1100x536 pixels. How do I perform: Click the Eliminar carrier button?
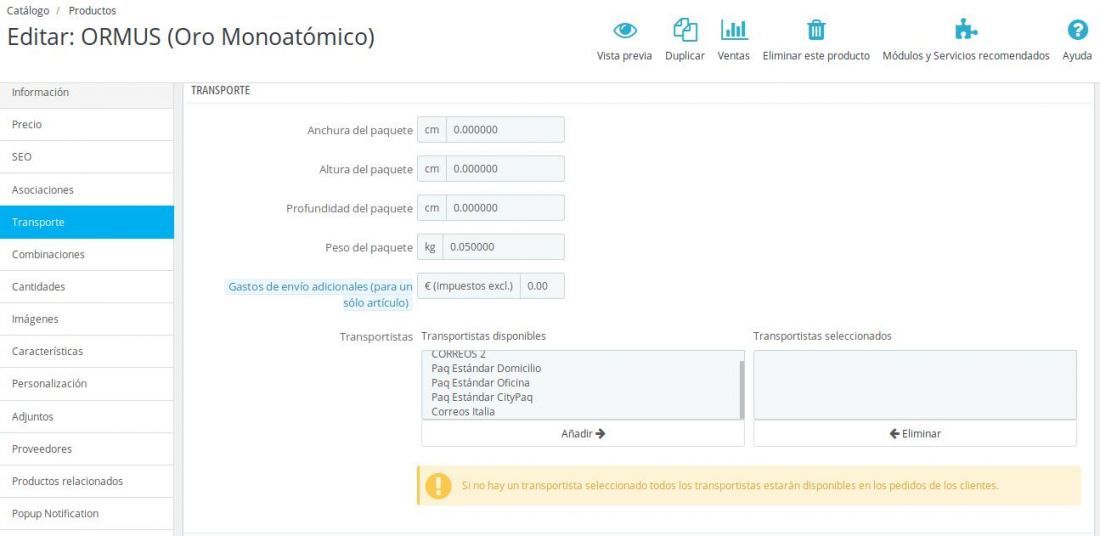tap(915, 434)
